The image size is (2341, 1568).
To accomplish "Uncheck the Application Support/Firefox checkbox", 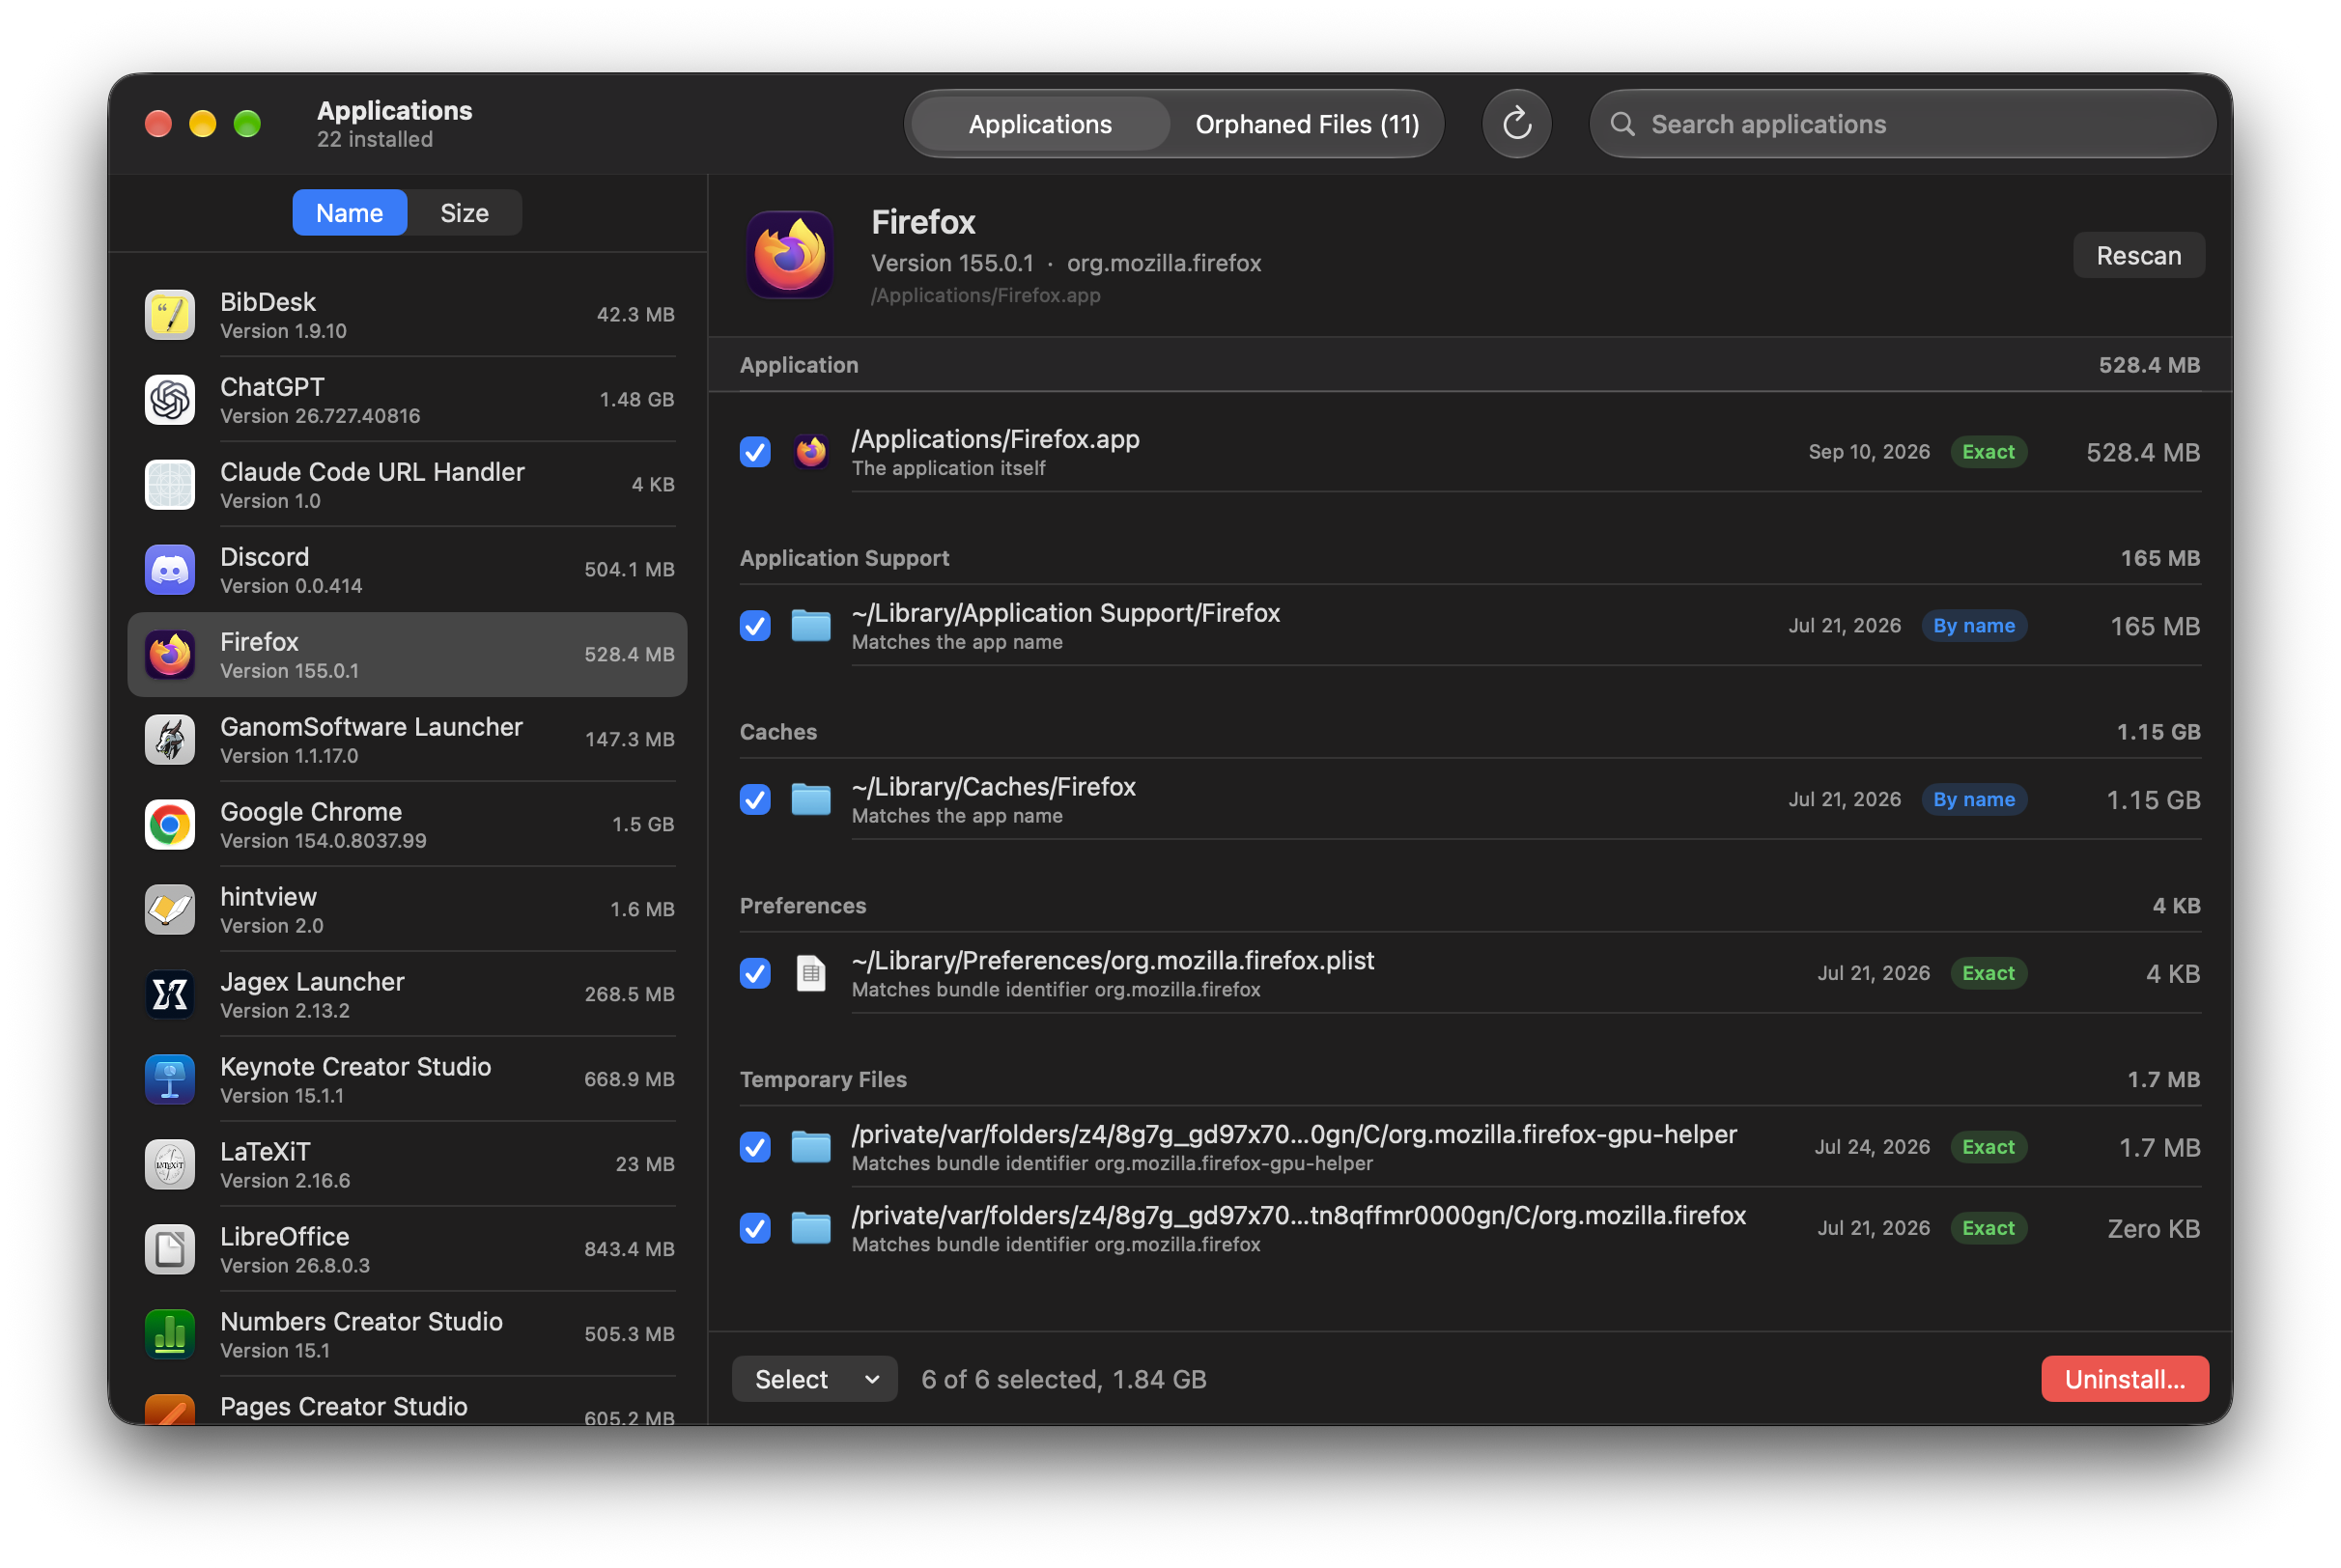I will click(x=755, y=626).
